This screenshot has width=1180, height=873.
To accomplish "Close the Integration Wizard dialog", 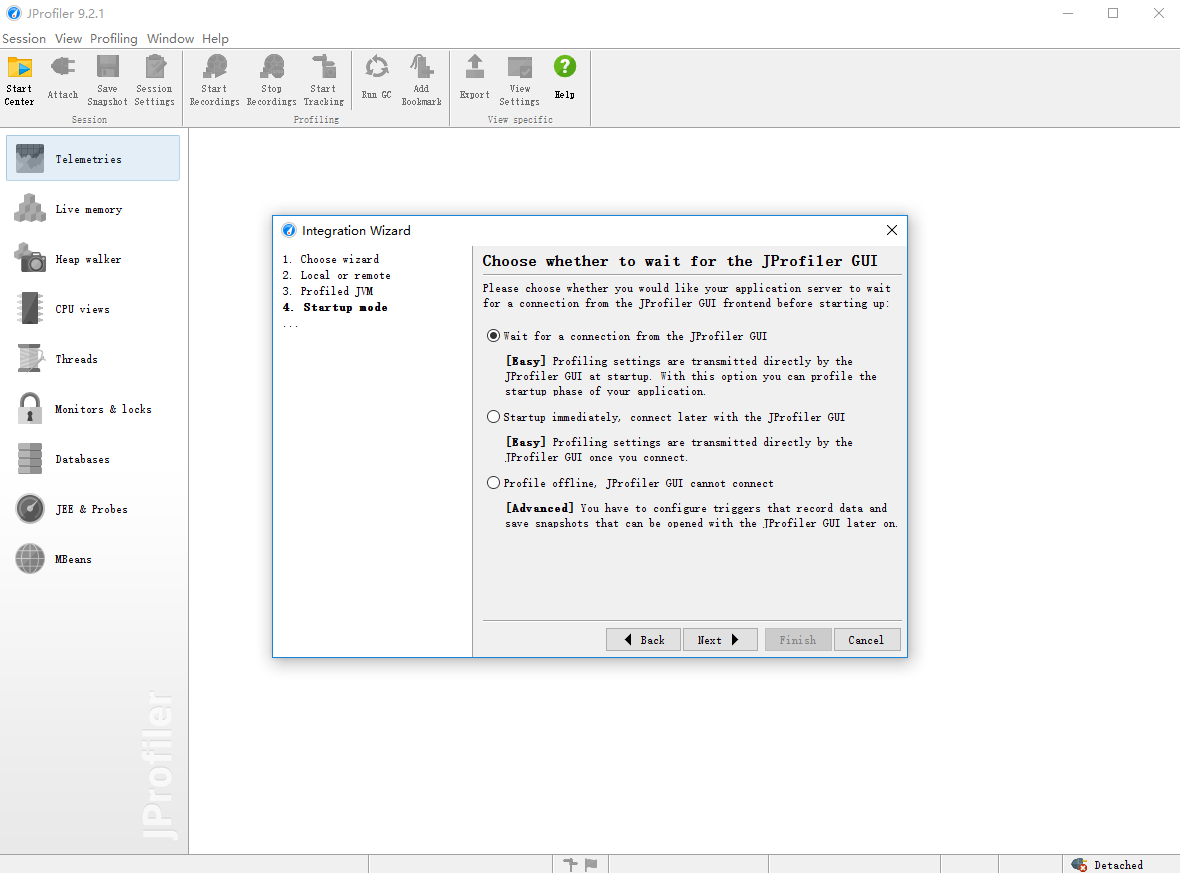I will coord(892,230).
